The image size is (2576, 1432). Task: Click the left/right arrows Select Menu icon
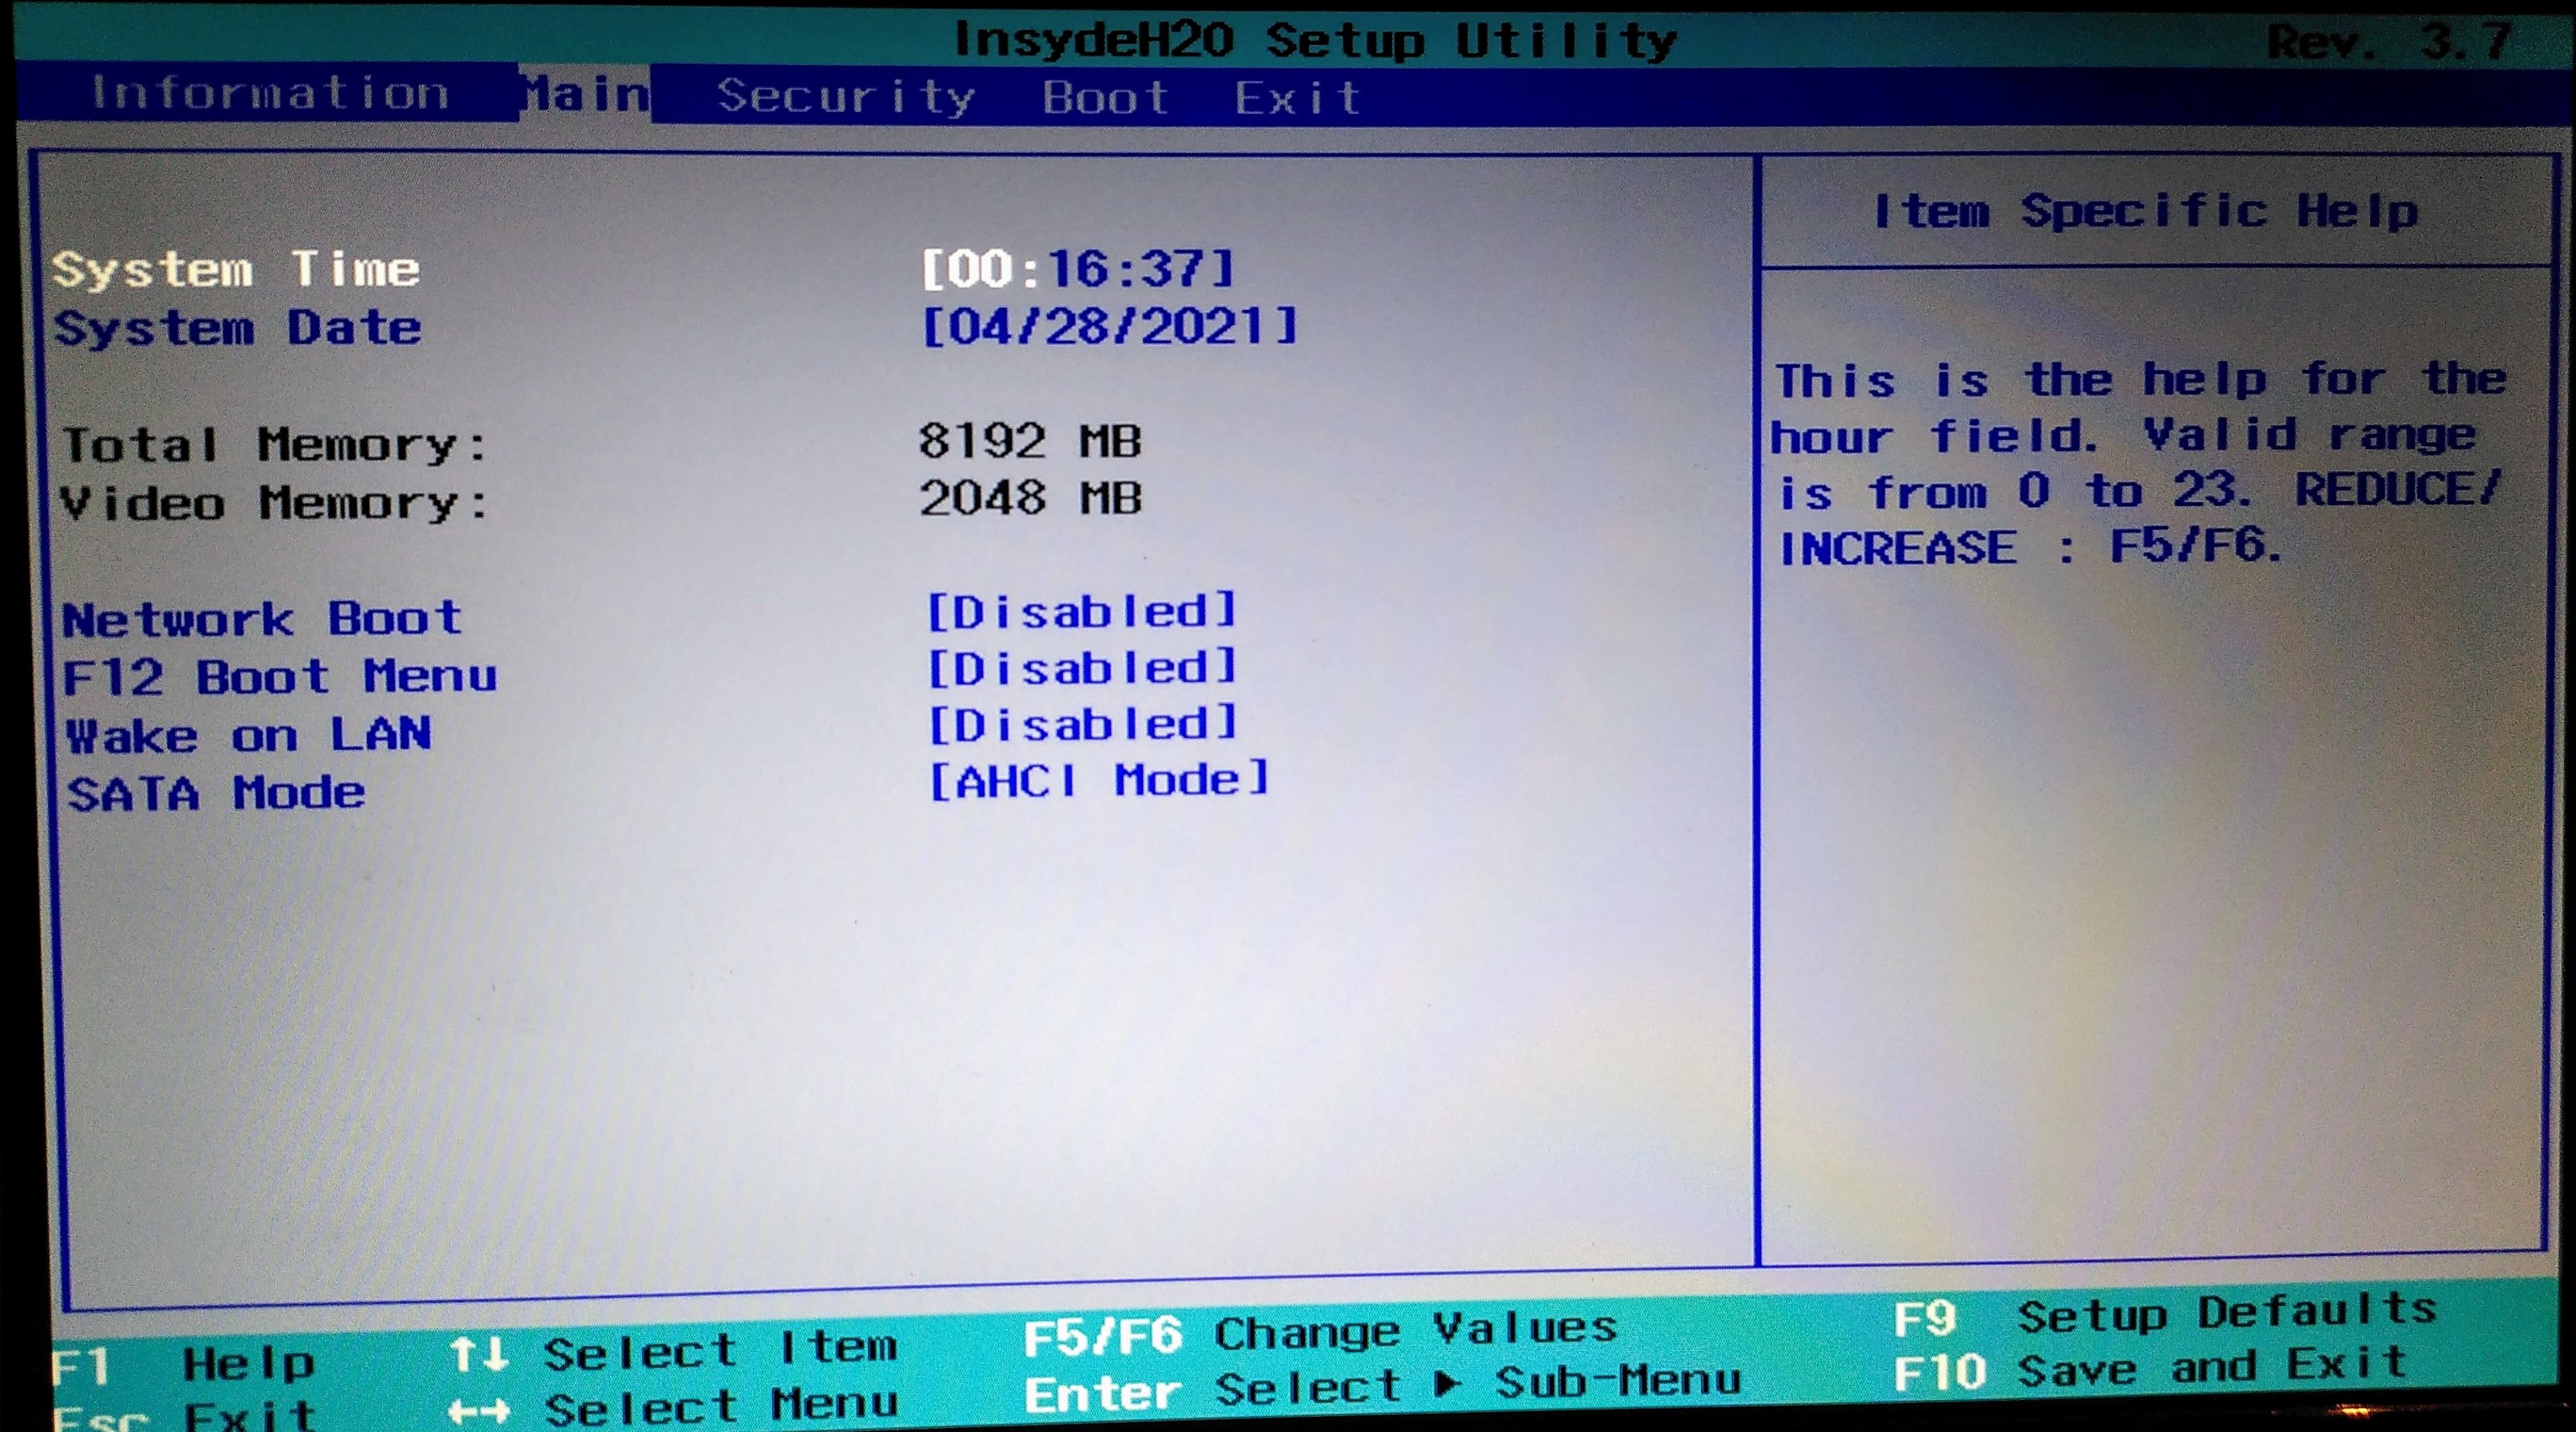tap(479, 1411)
